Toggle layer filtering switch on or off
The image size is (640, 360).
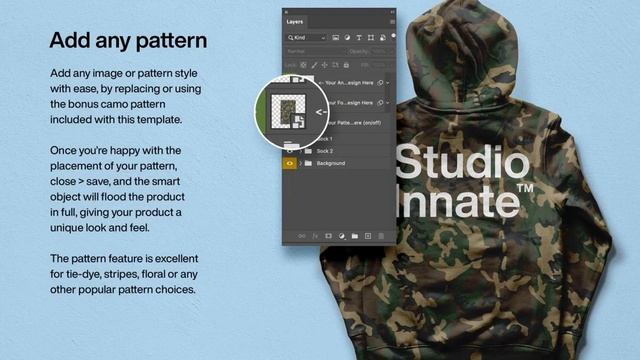click(x=393, y=36)
